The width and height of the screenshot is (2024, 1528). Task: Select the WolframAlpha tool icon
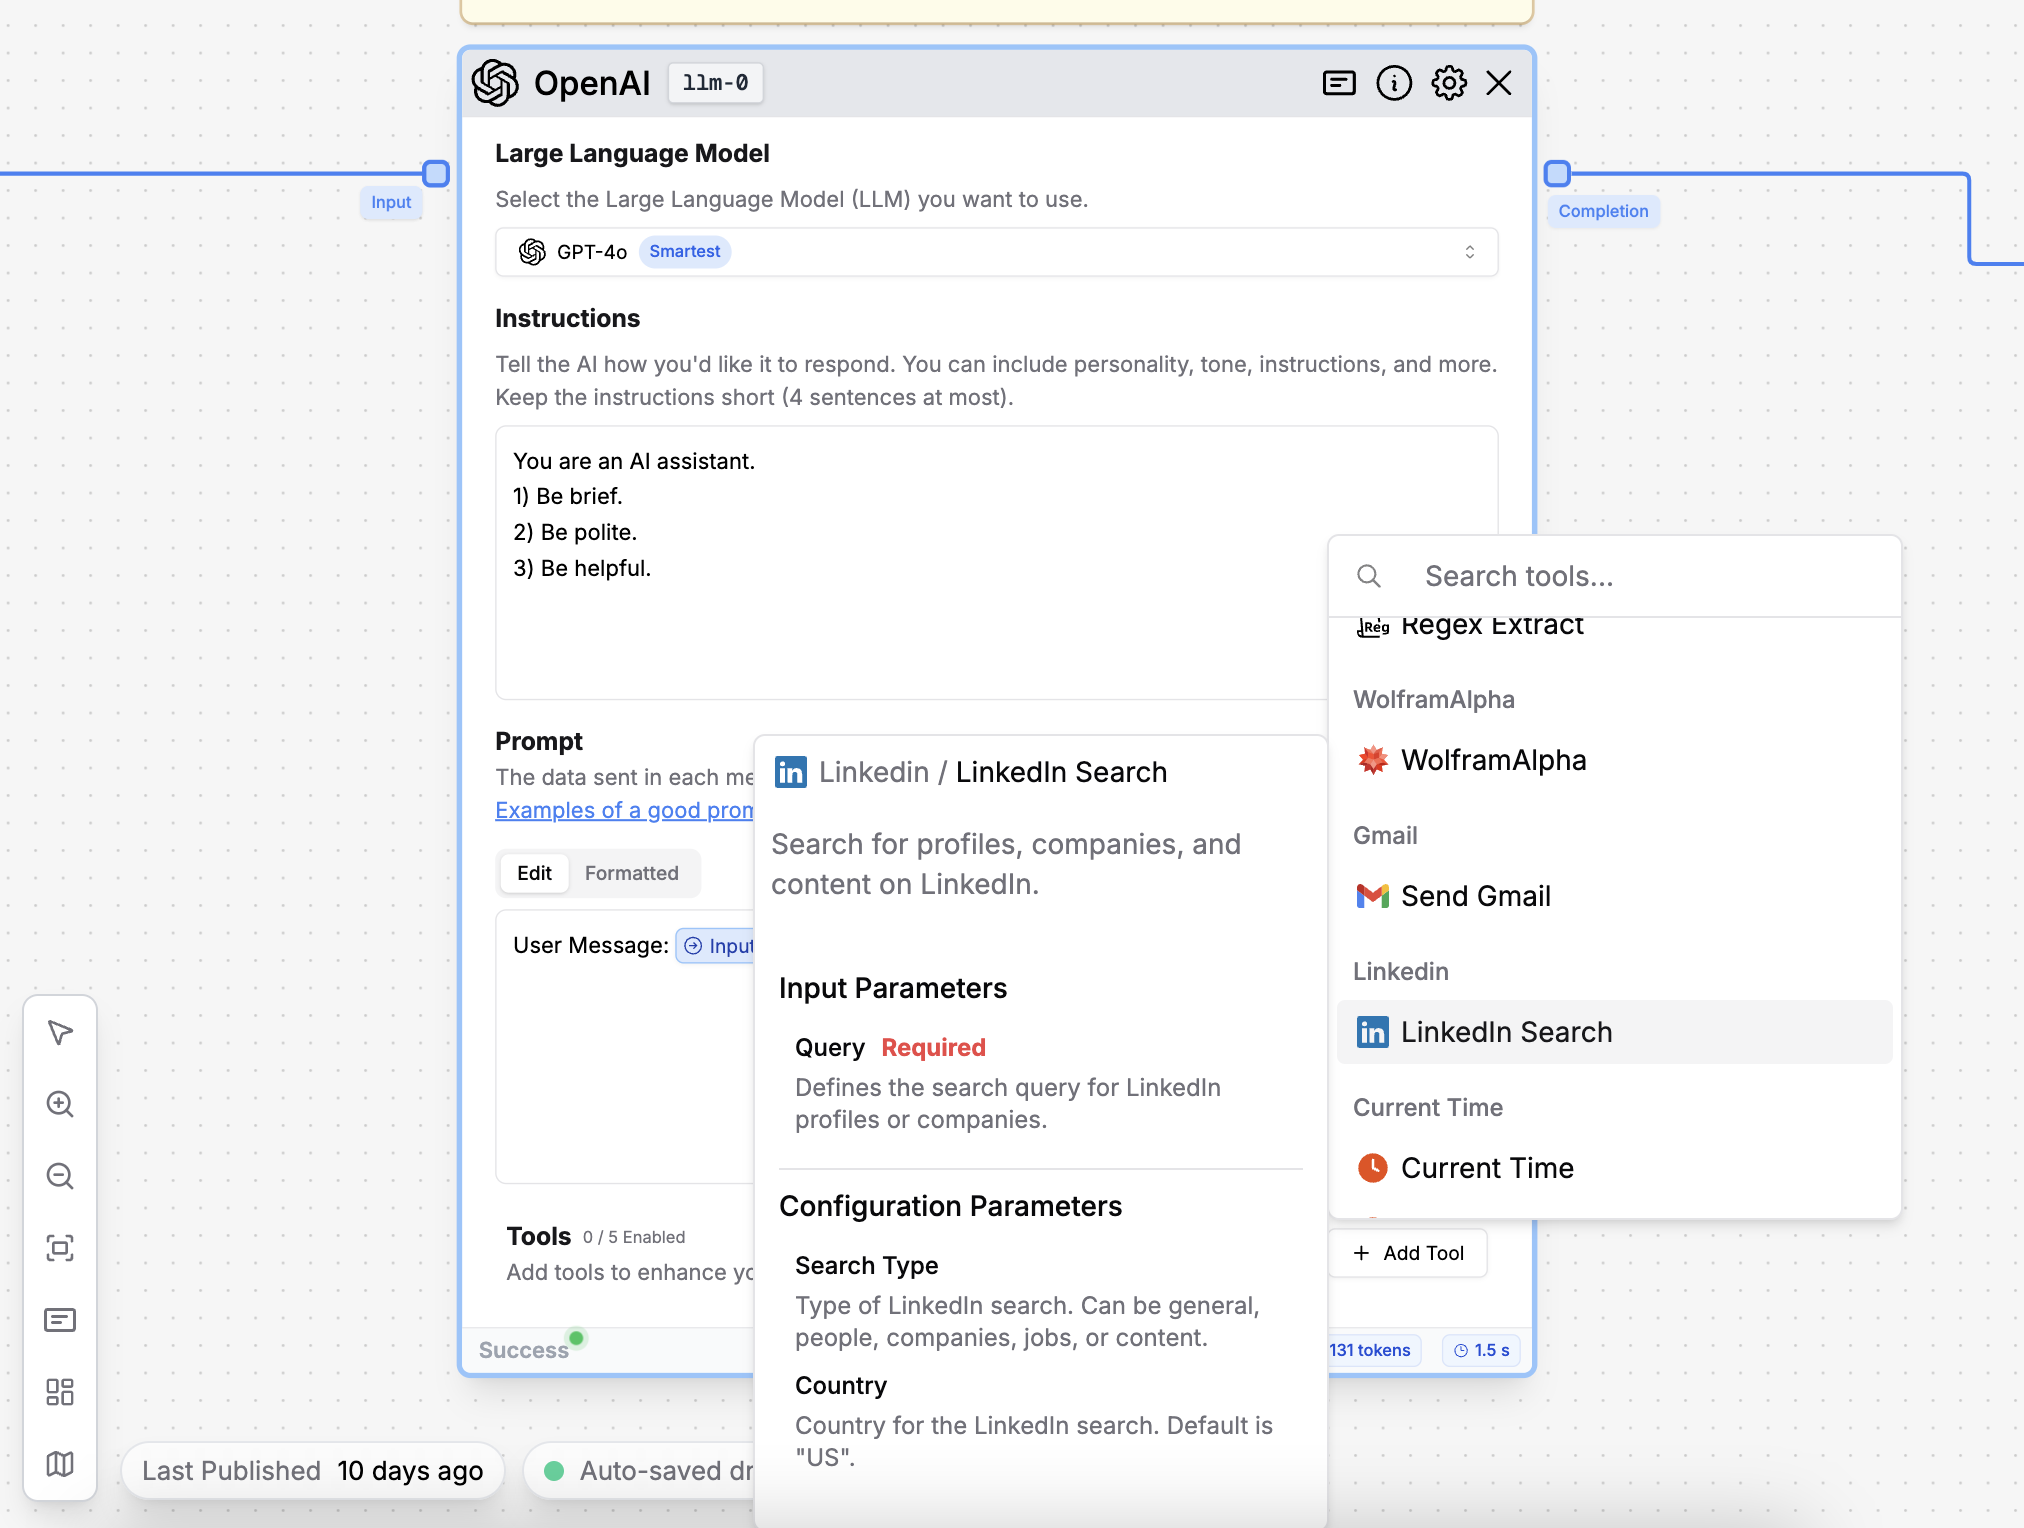pos(1371,761)
